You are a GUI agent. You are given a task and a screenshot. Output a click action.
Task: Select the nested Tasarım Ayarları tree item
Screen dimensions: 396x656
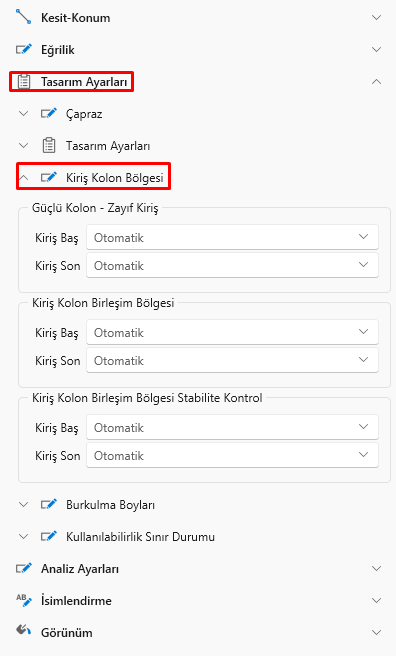(x=108, y=146)
